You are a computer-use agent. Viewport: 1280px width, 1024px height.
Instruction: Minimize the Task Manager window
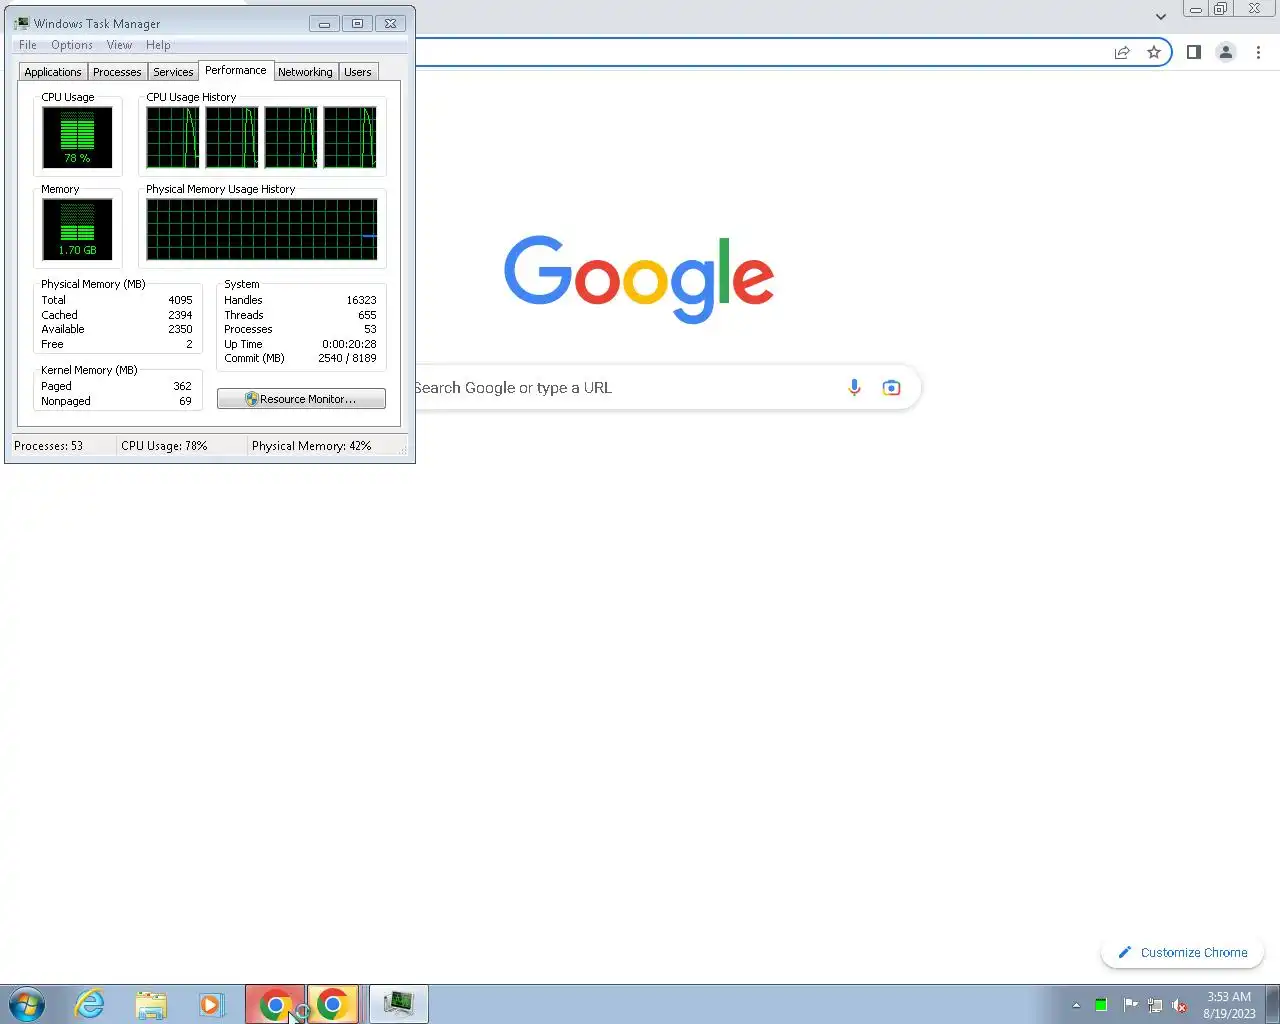click(324, 23)
